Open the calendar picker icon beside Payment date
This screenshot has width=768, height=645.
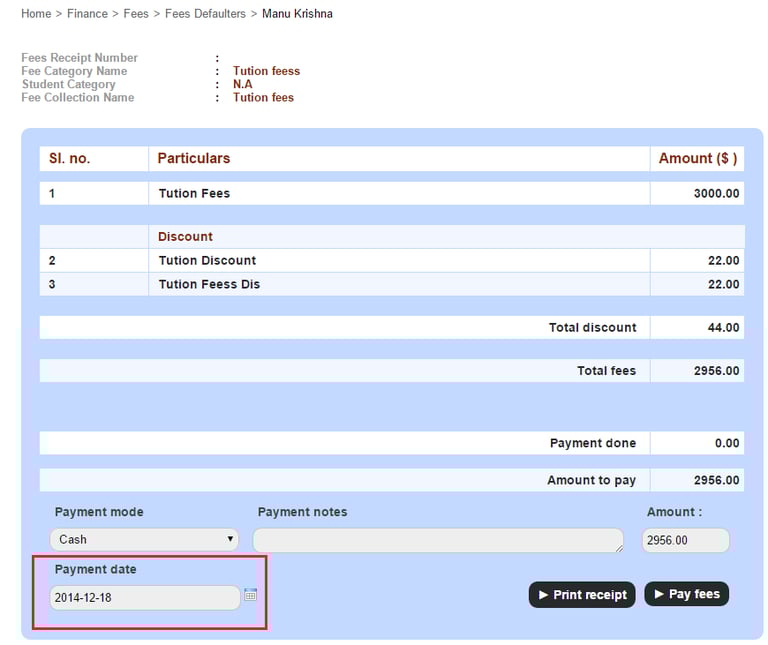[250, 595]
